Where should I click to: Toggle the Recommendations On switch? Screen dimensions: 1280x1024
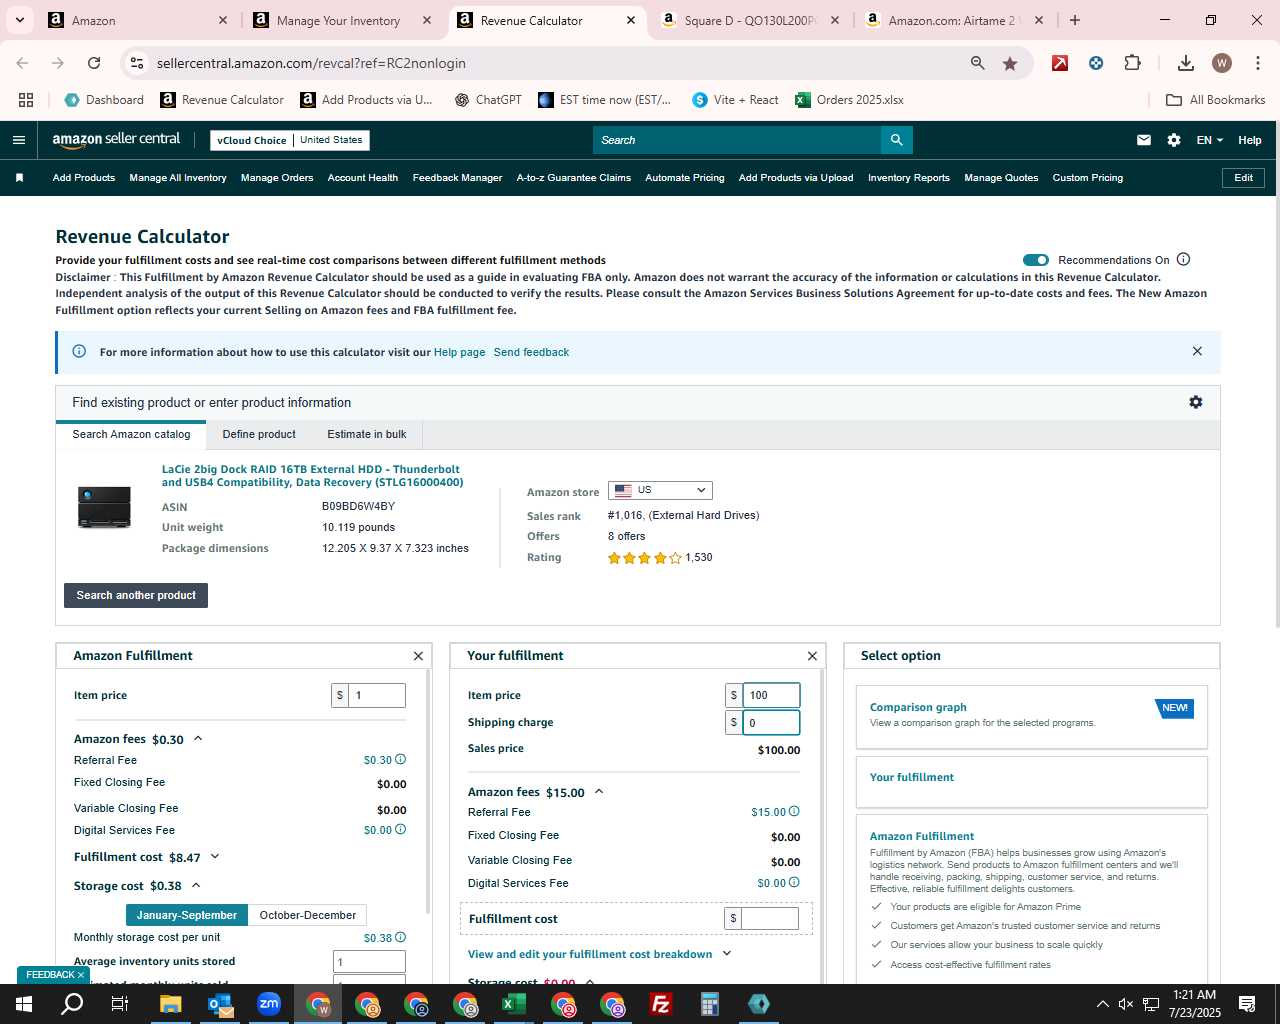(1035, 260)
